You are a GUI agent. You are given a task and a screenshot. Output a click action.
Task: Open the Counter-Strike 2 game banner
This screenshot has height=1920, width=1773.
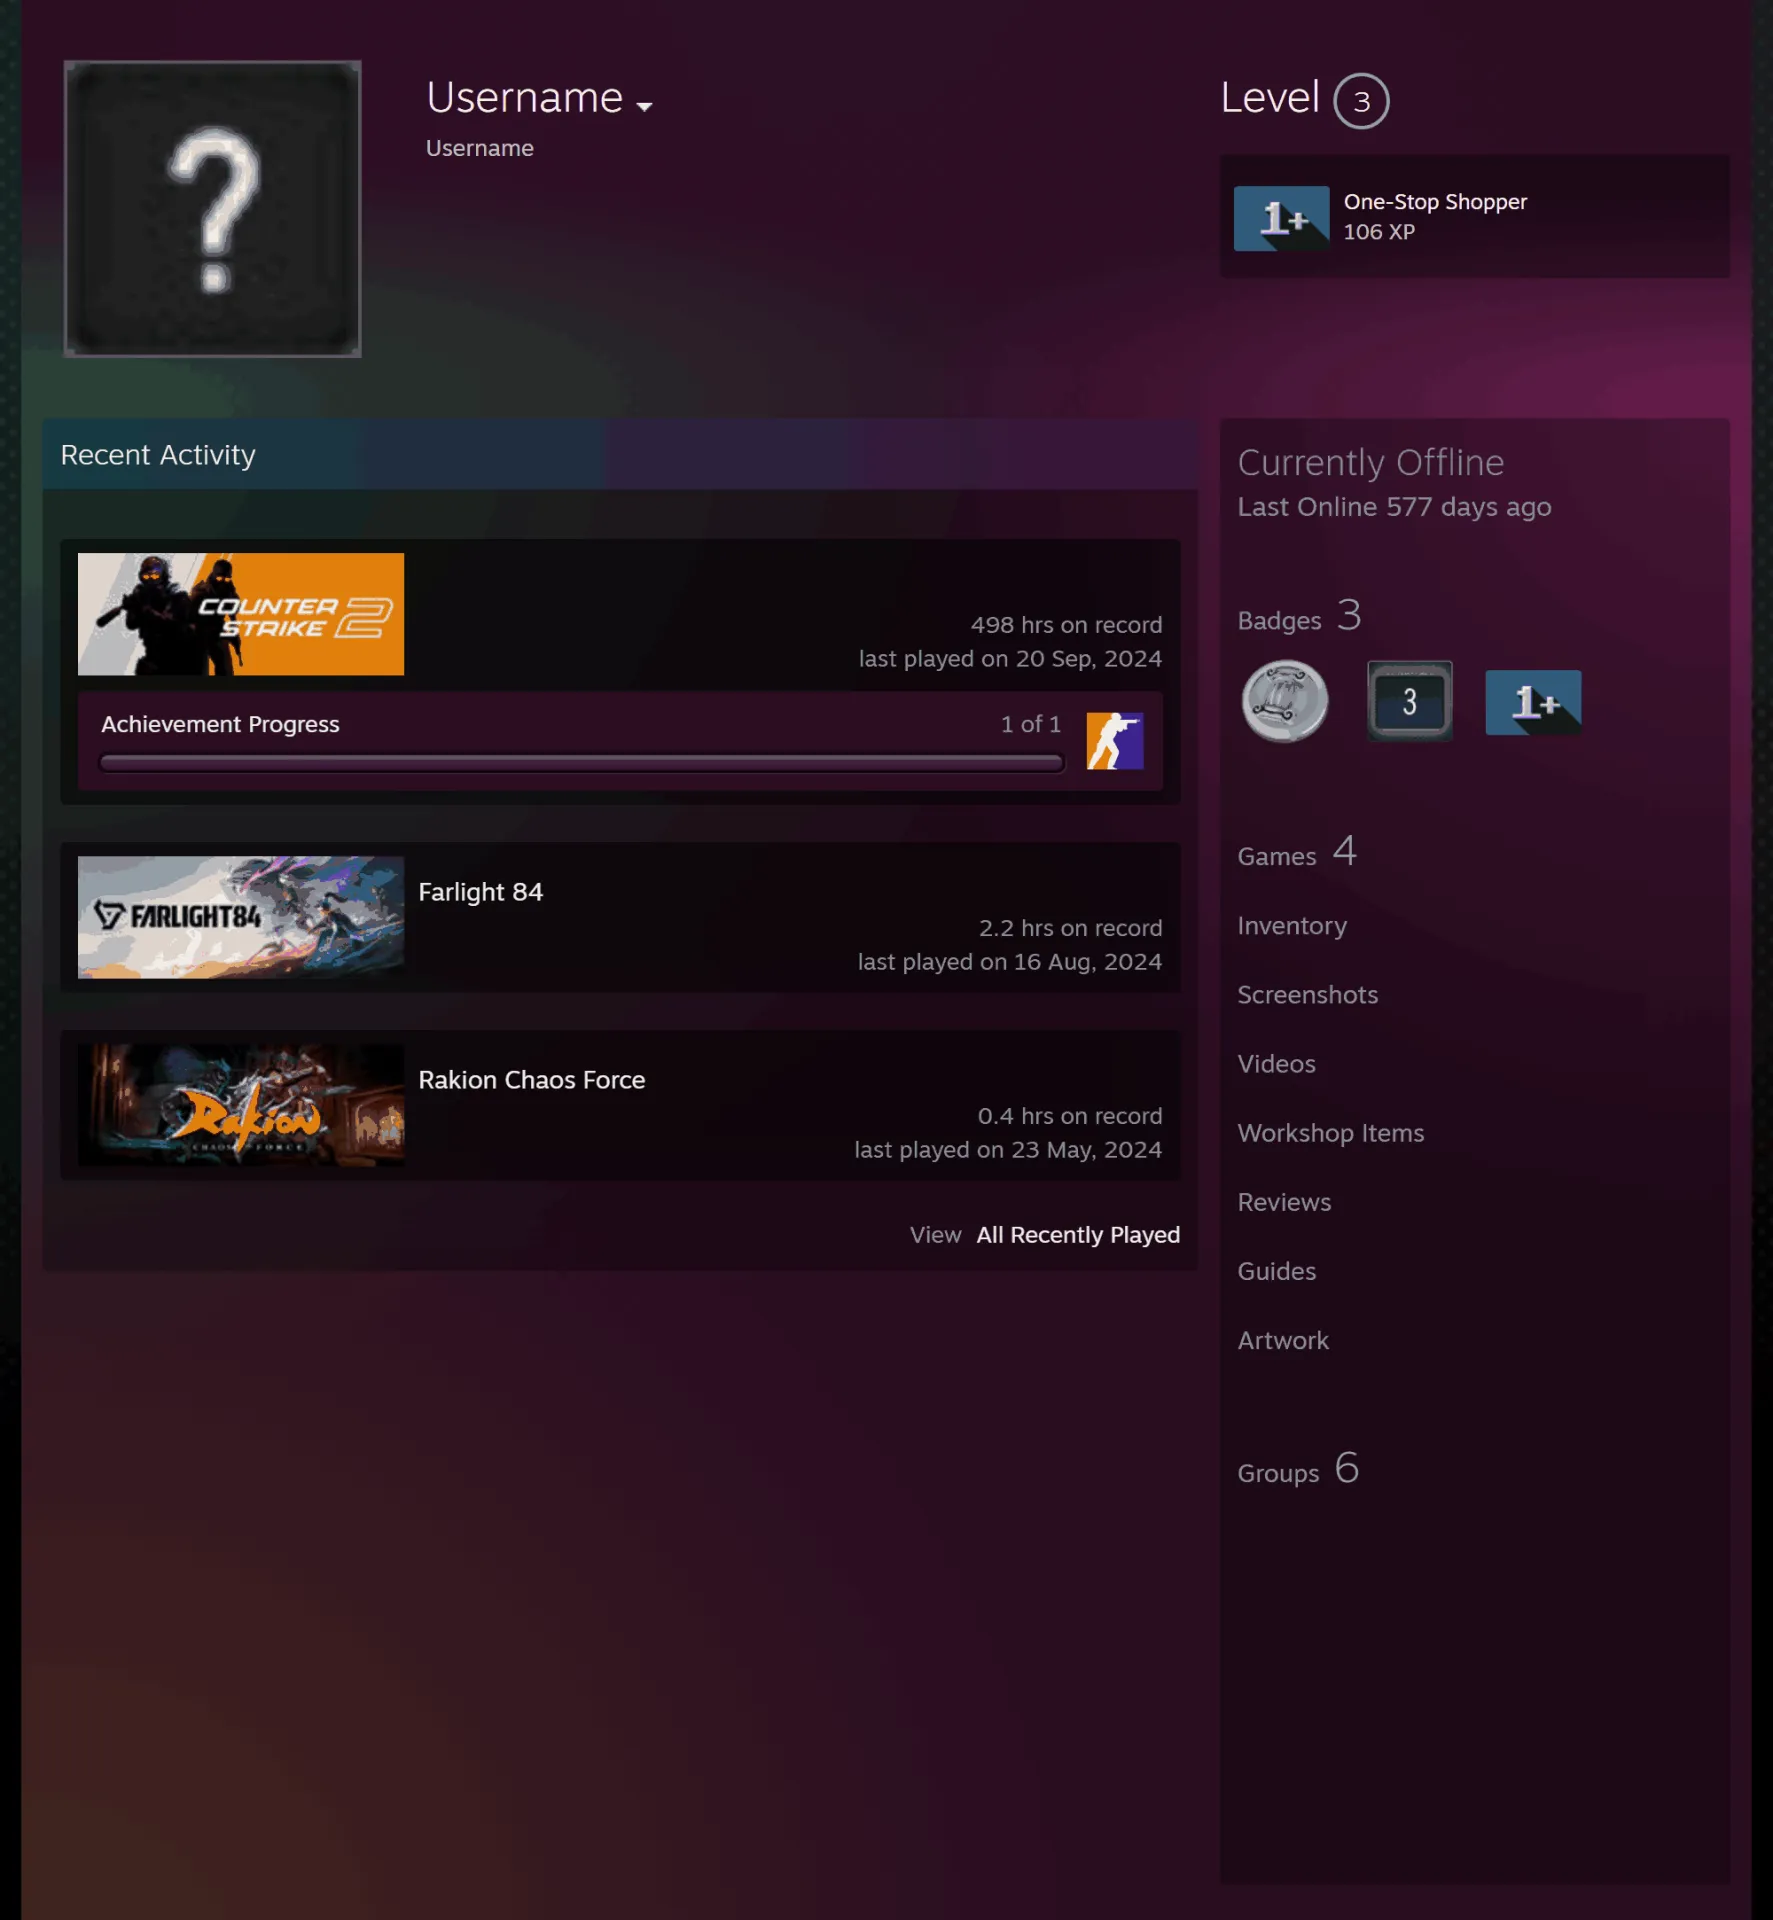pyautogui.click(x=241, y=614)
